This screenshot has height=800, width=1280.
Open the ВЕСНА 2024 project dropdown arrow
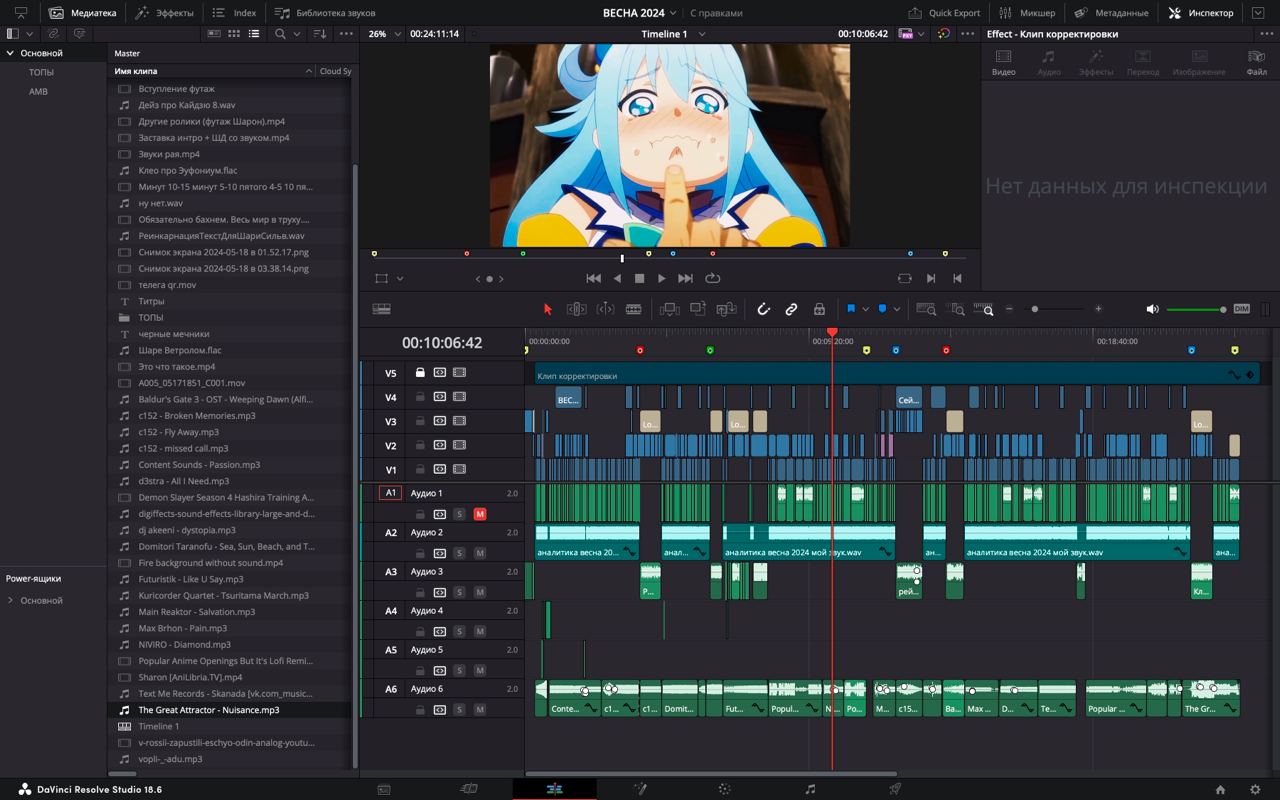point(674,13)
